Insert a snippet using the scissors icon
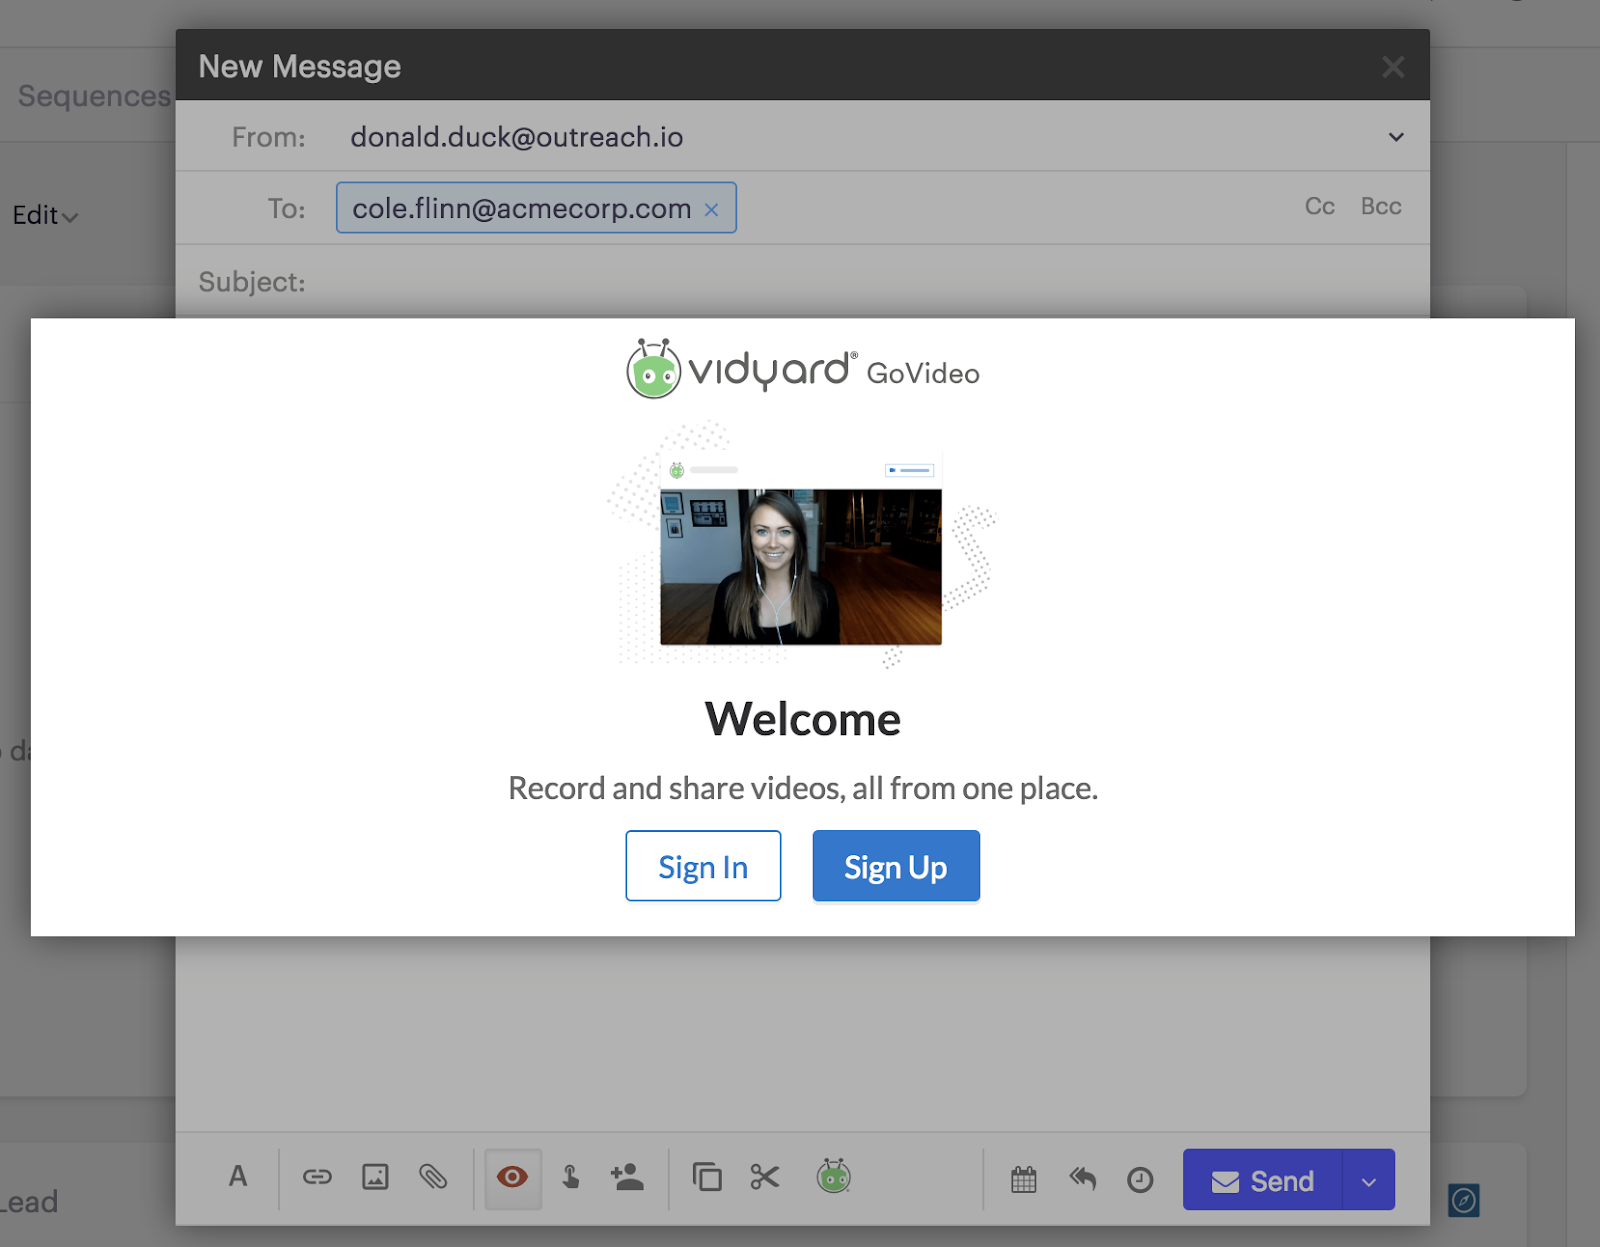1600x1247 pixels. pos(764,1178)
